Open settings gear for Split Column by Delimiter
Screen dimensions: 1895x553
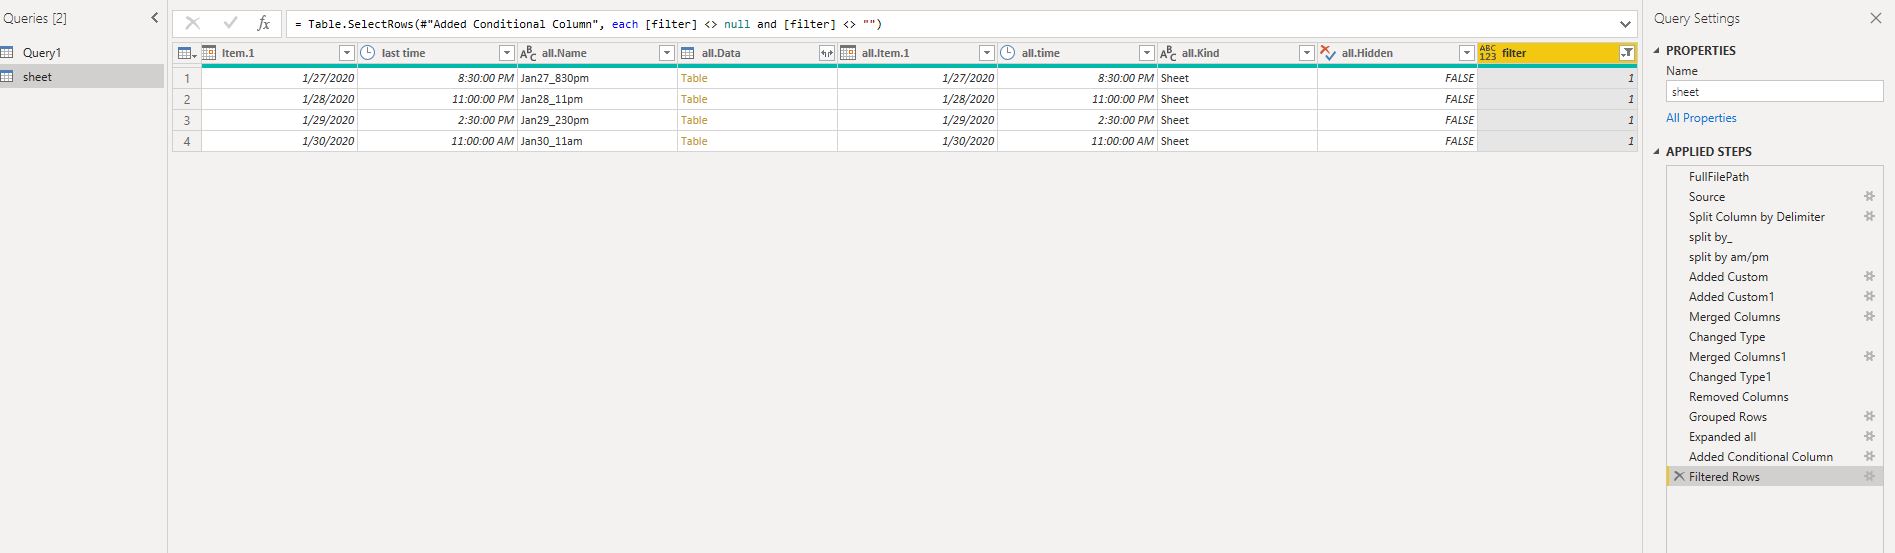[x=1869, y=217]
